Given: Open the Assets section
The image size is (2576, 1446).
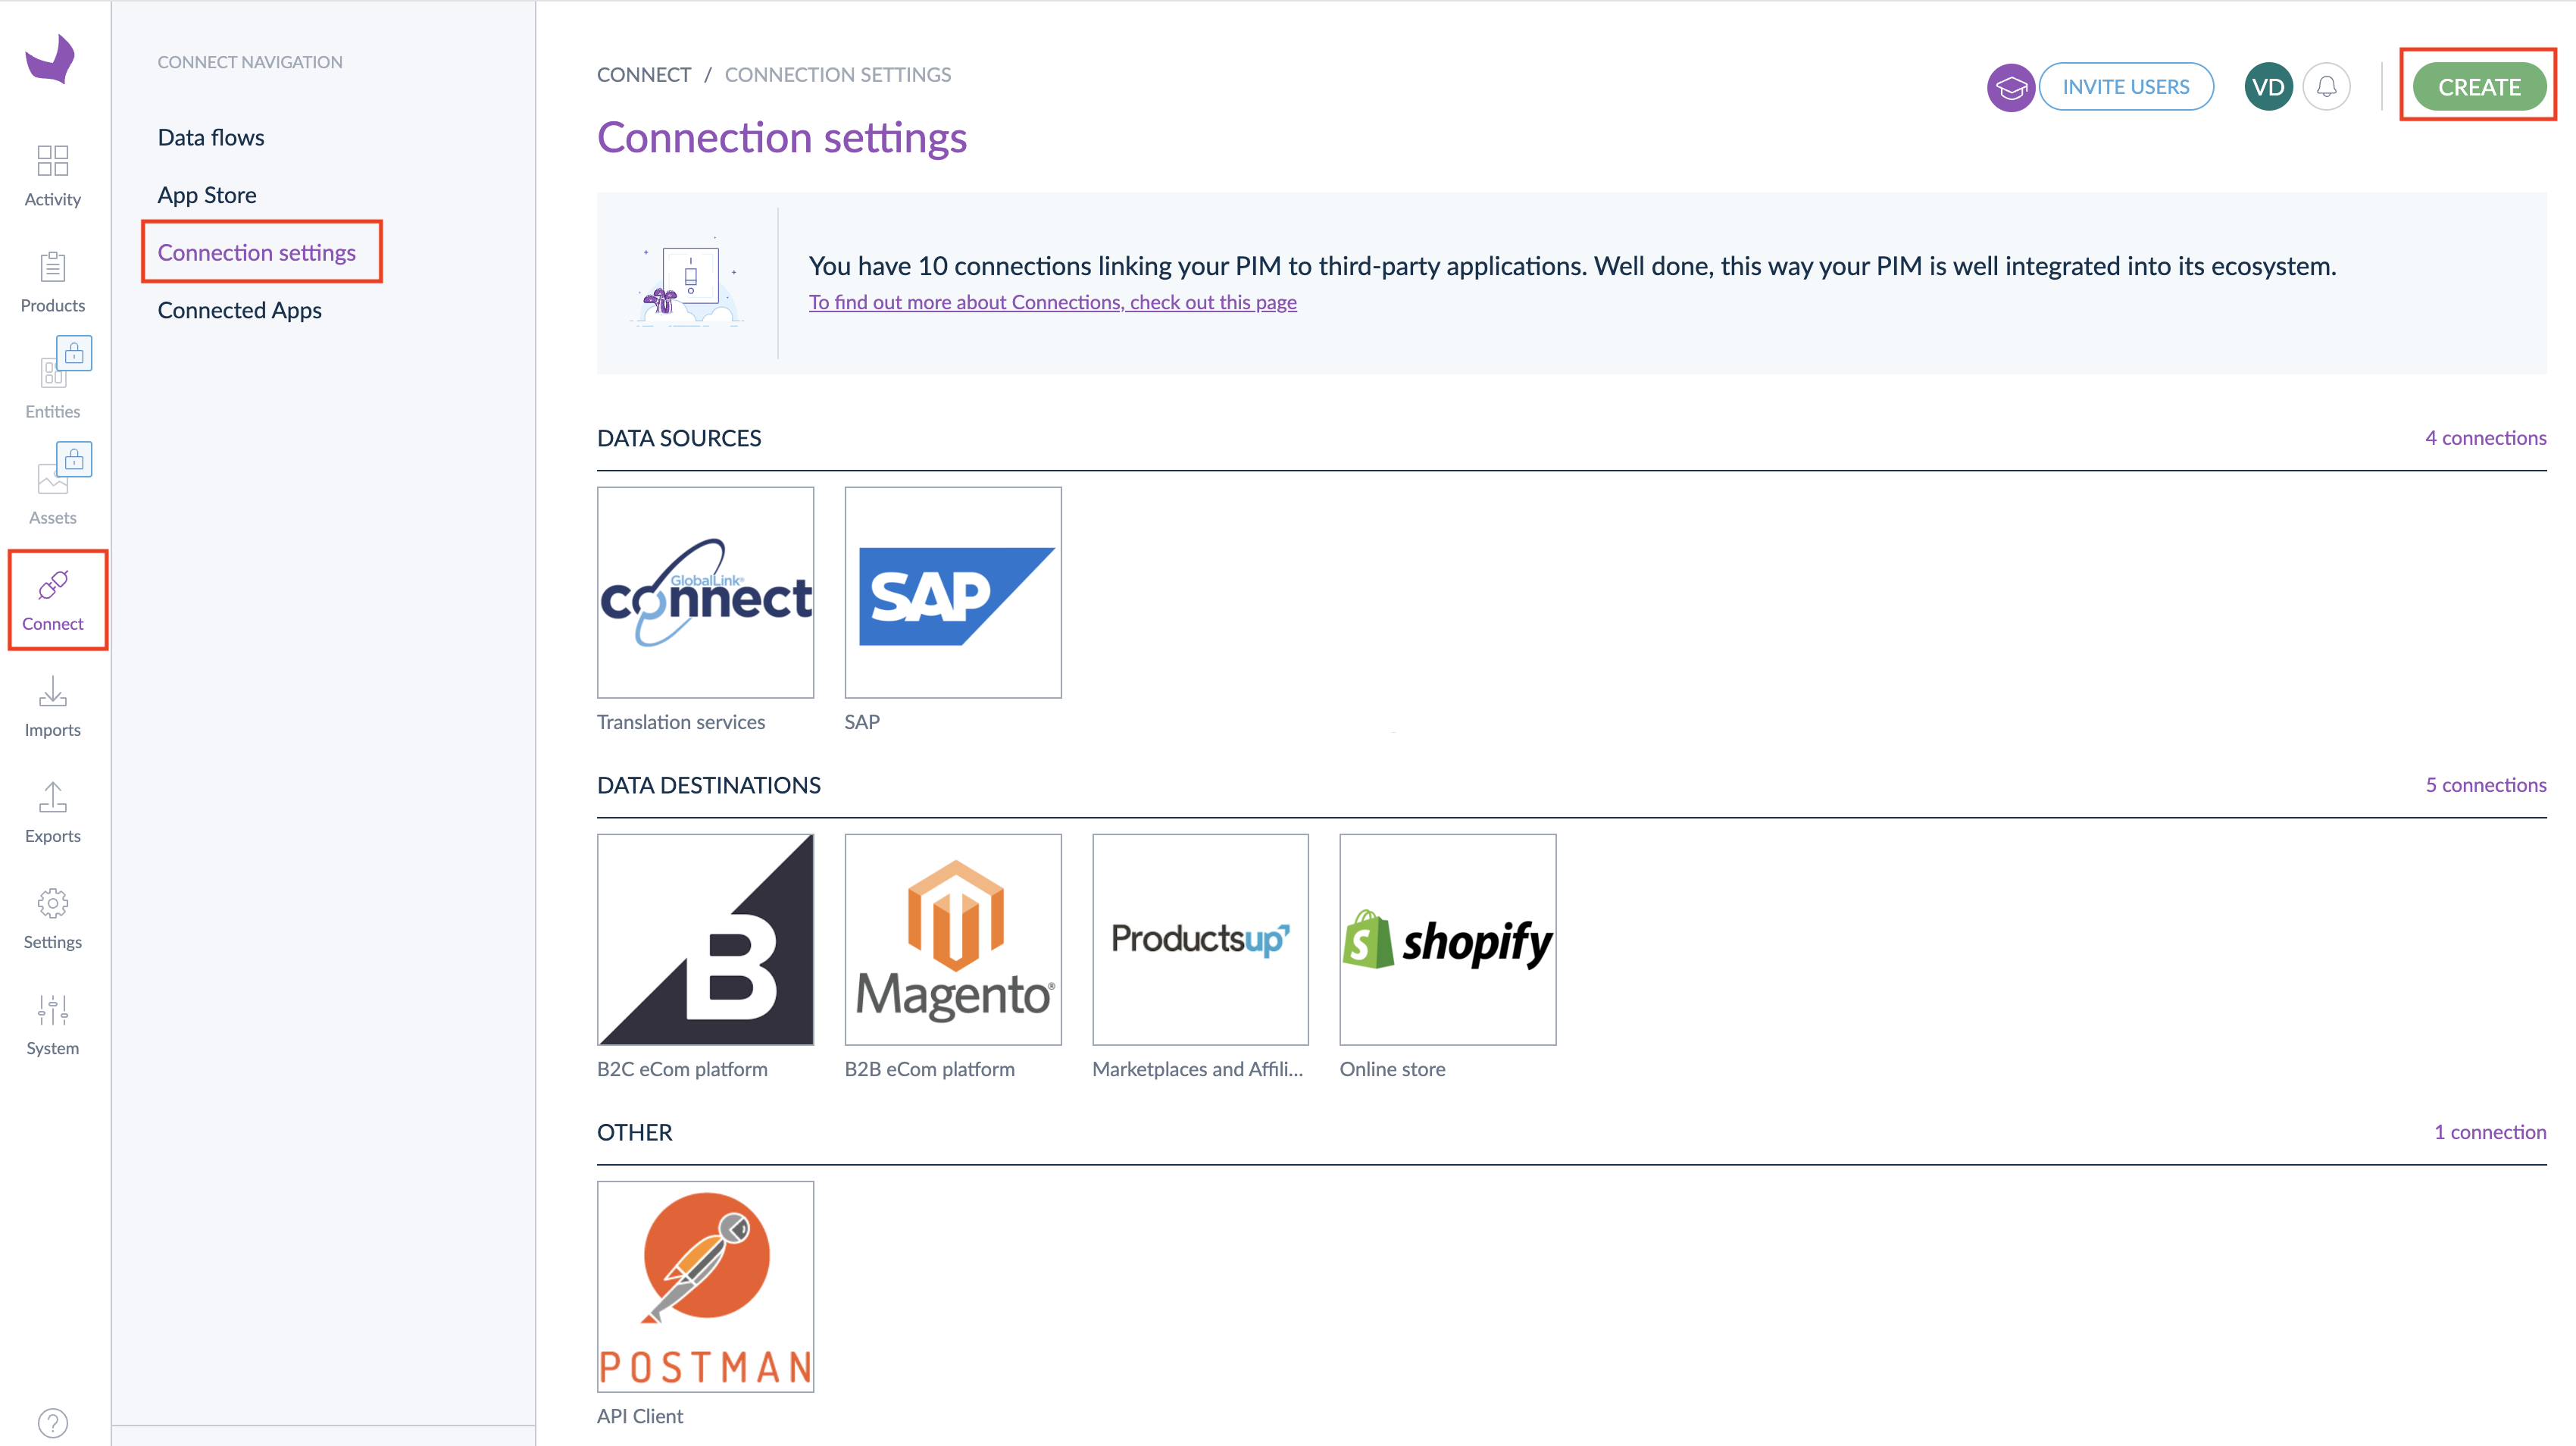Looking at the screenshot, I should (x=53, y=487).
